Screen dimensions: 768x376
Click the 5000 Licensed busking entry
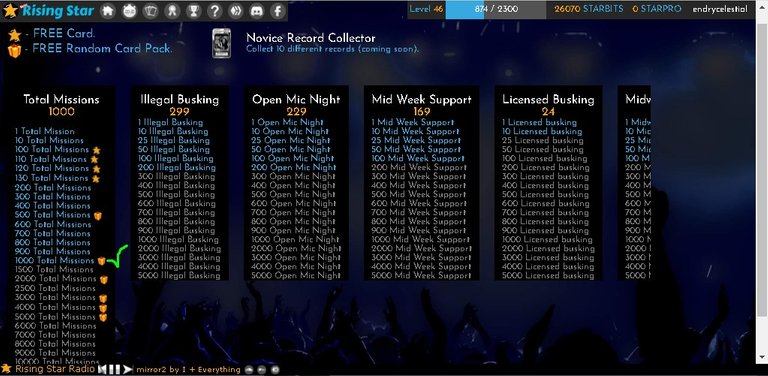[548, 276]
